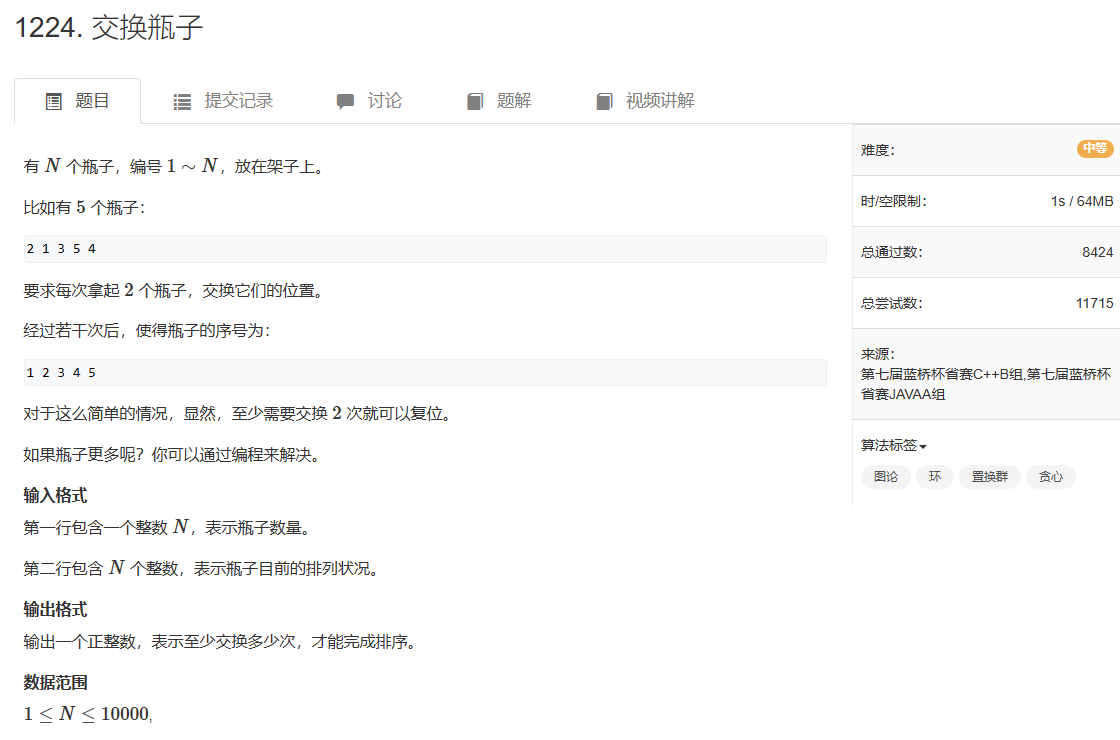The width and height of the screenshot is (1120, 740).
Task: Open the 视频讲解 tab
Action: [645, 101]
